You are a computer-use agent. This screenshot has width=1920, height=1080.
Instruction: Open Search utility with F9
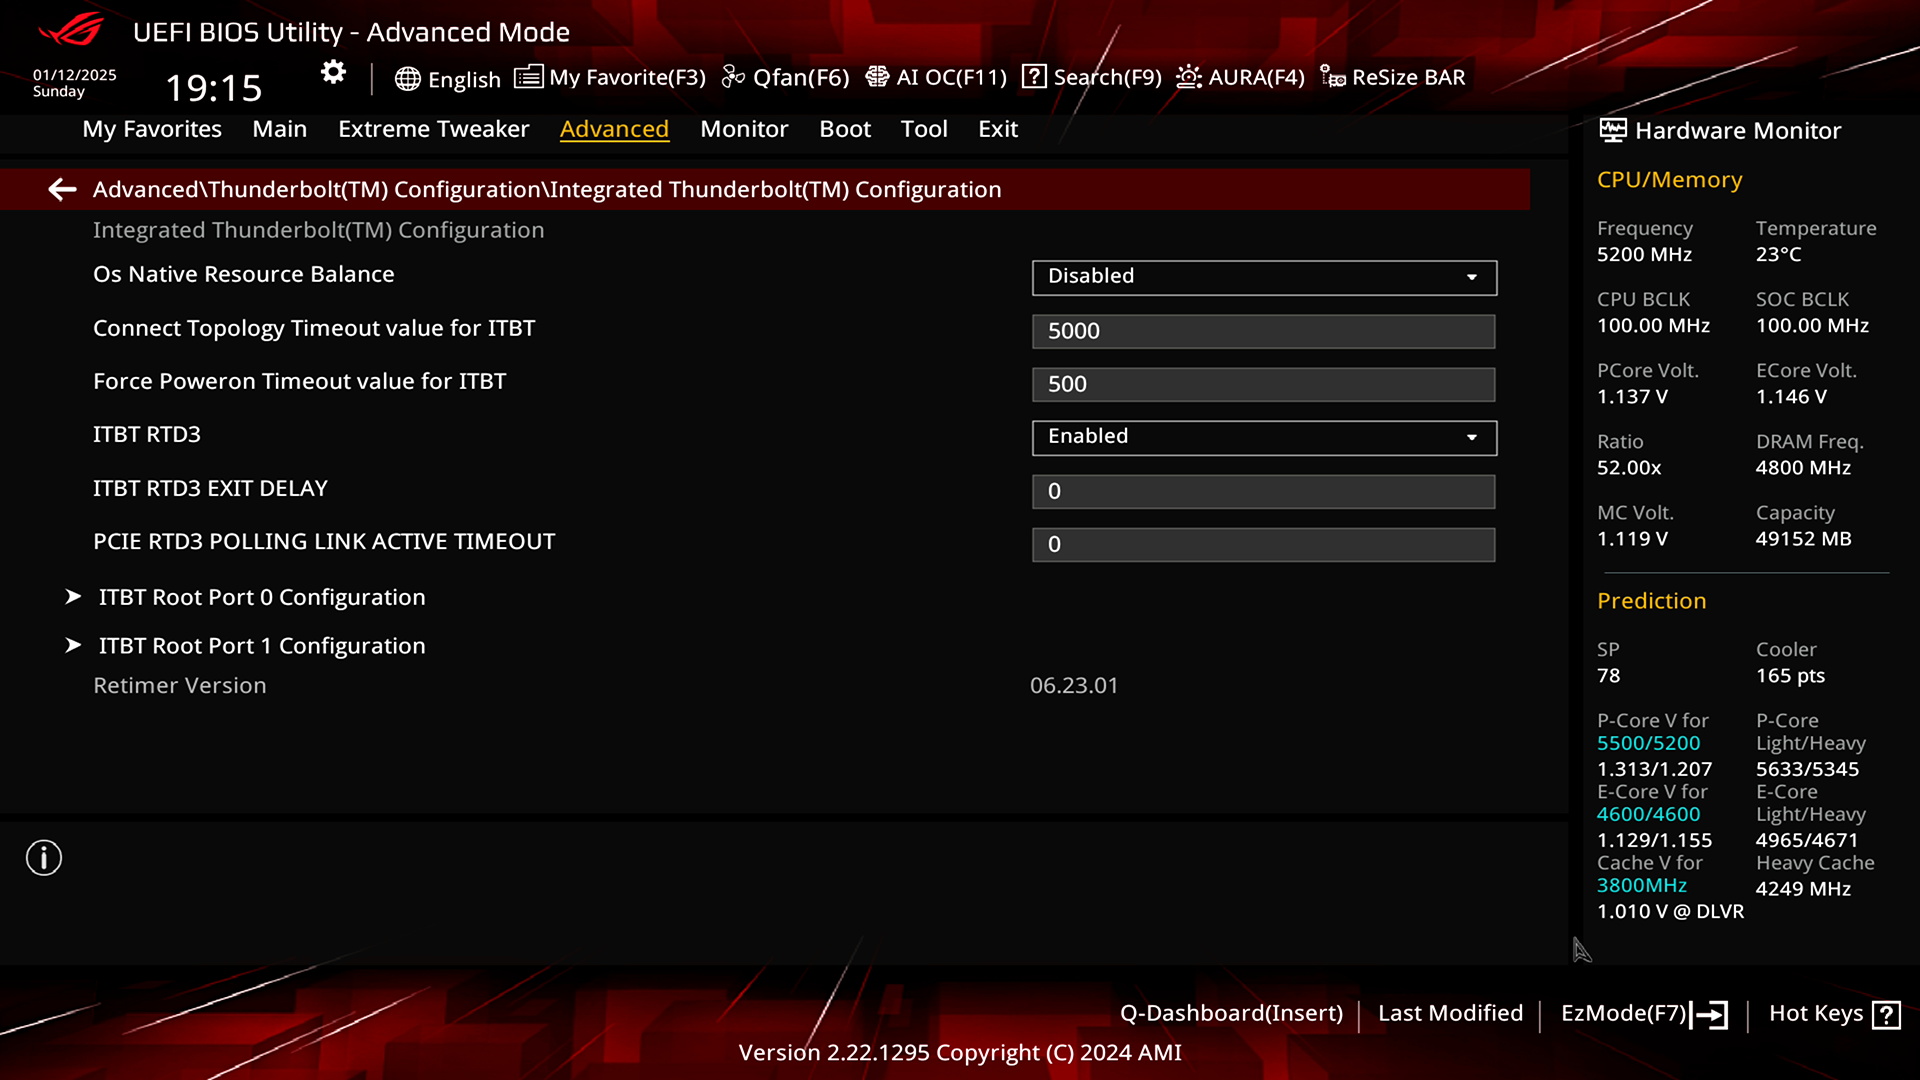pyautogui.click(x=1106, y=76)
